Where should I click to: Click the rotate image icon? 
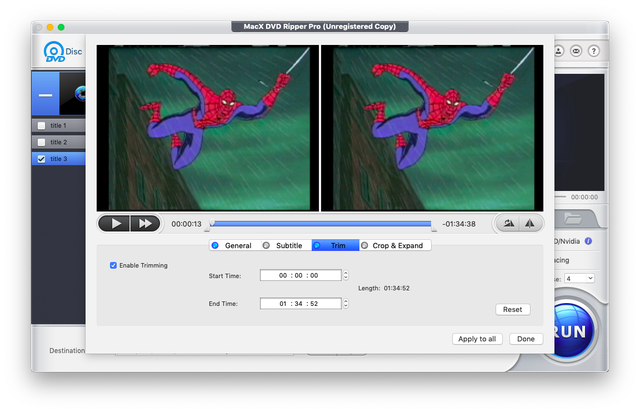[x=510, y=223]
